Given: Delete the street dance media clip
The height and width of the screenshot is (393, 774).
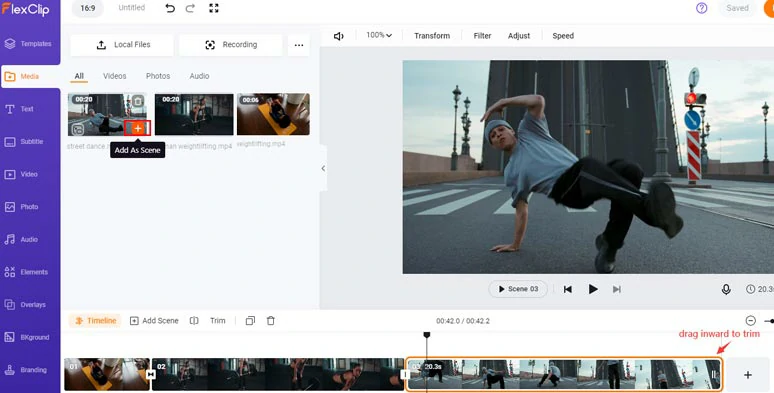Looking at the screenshot, I should tap(138, 101).
